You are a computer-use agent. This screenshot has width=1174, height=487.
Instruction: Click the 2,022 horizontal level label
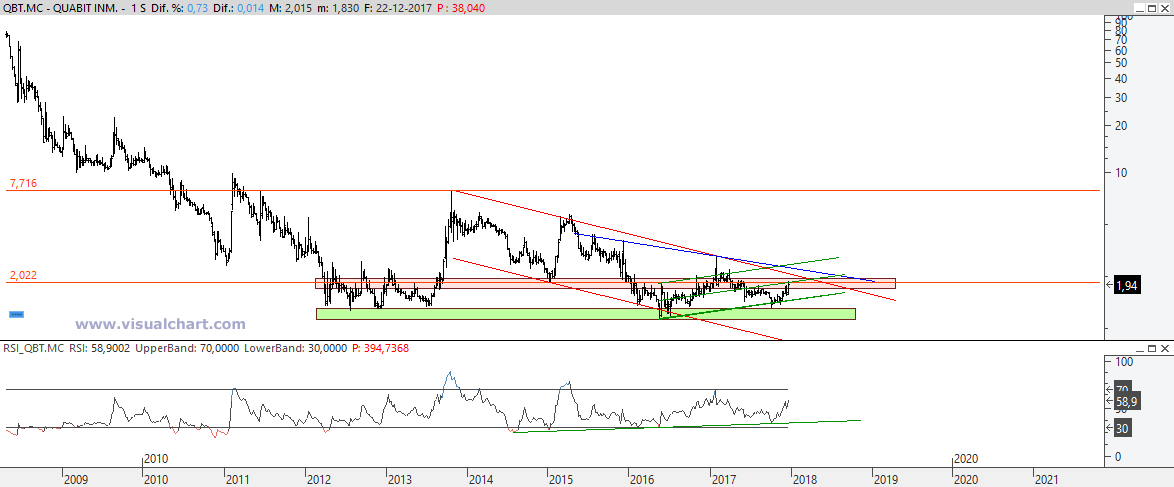pos(22,275)
